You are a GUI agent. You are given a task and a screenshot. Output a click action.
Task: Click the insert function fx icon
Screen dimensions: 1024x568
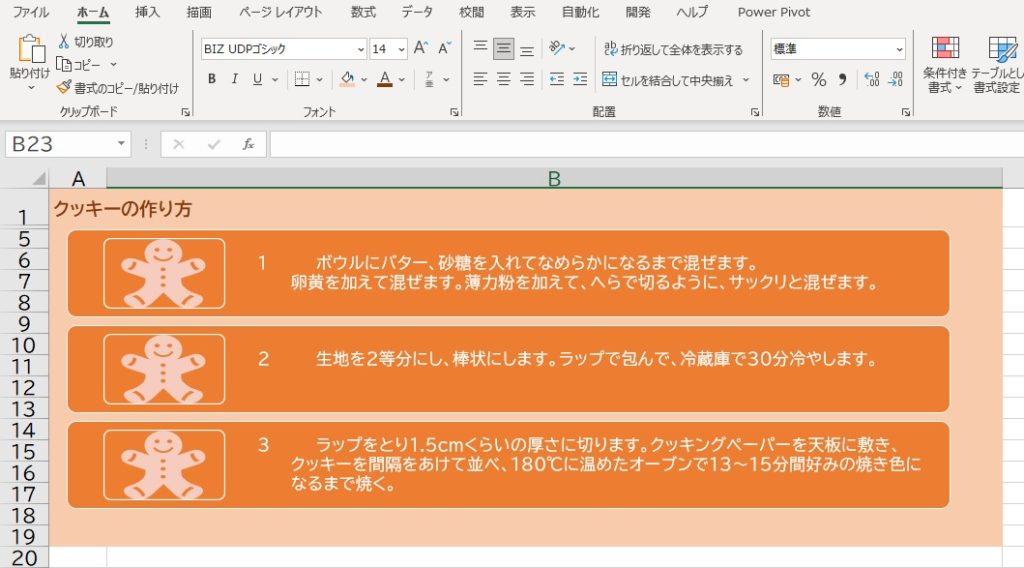point(248,145)
